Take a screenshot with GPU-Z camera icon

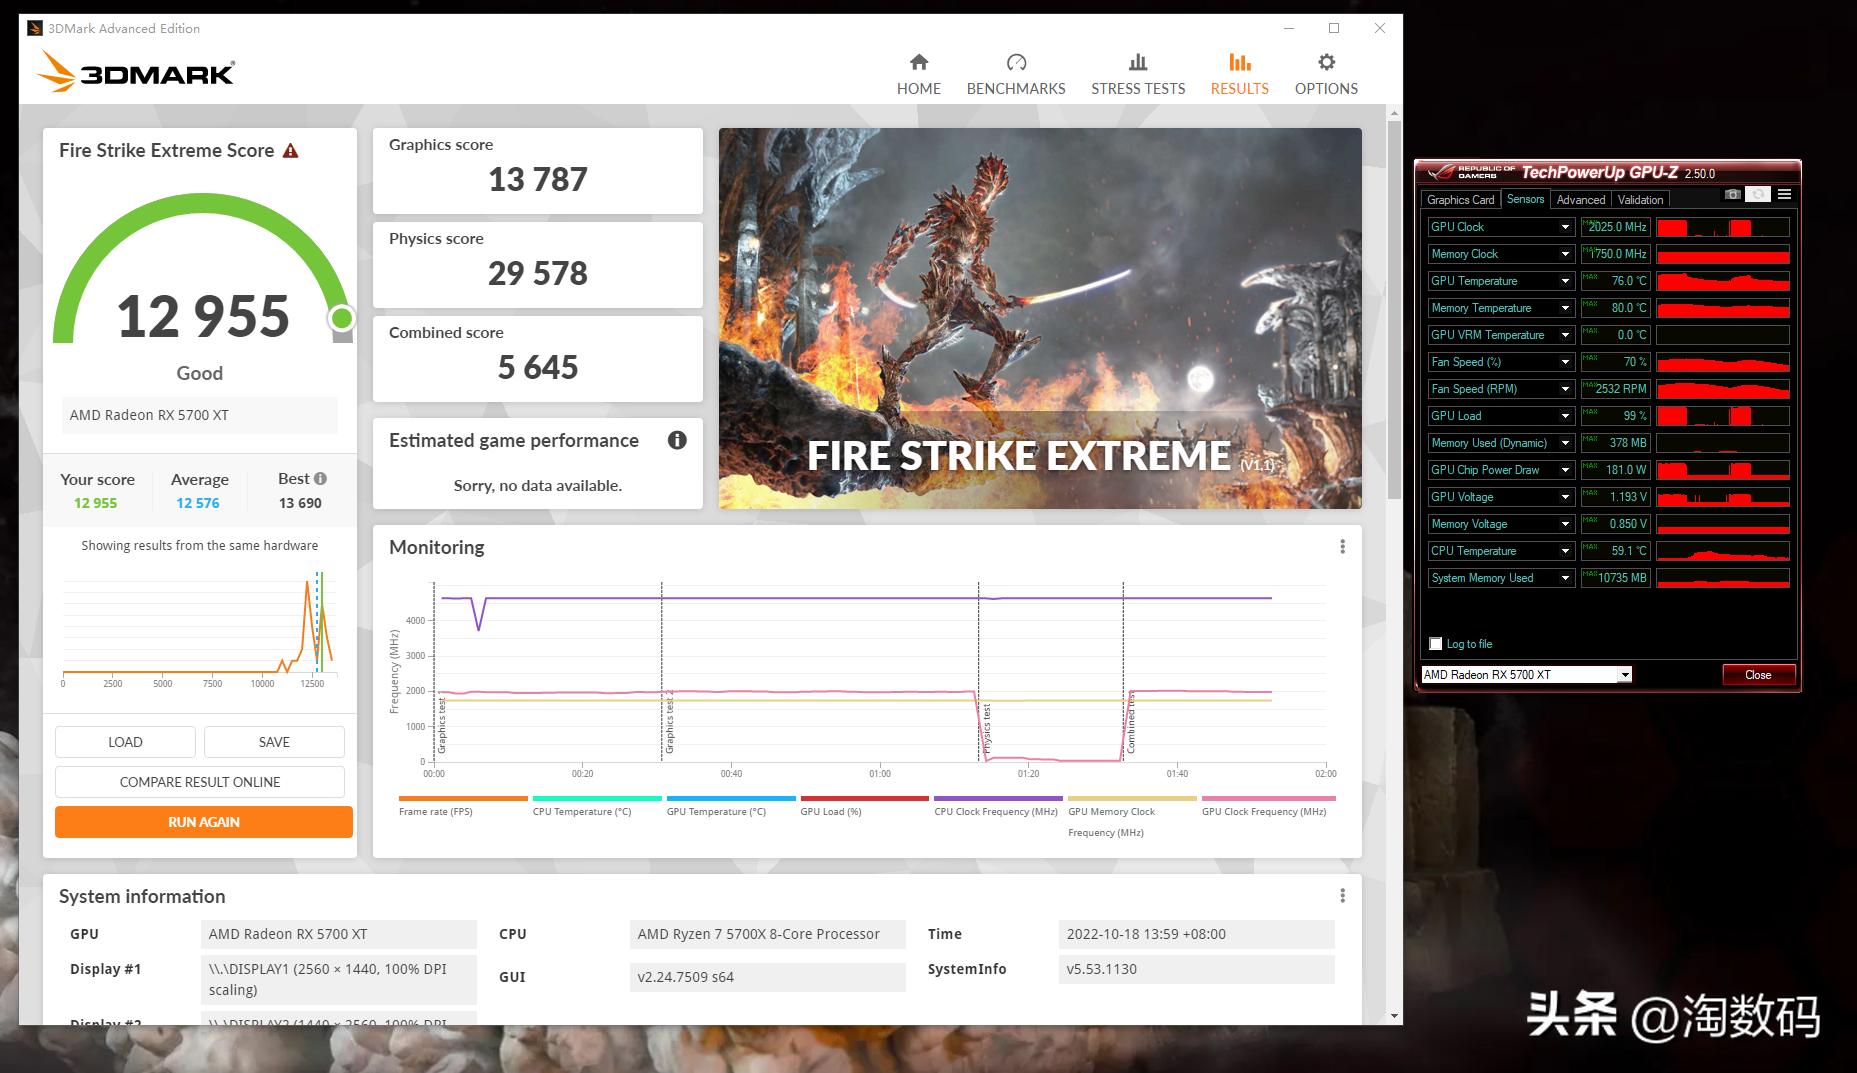[x=1734, y=194]
